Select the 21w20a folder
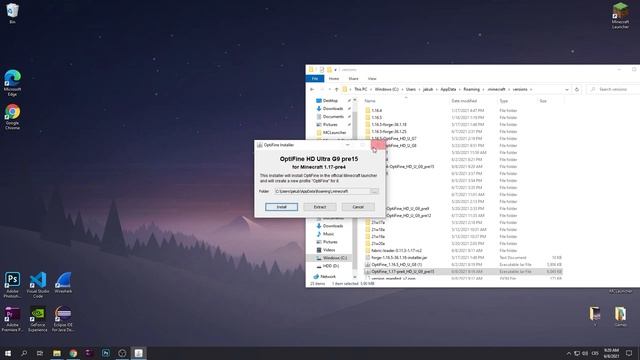The width and height of the screenshot is (640, 360). click(x=378, y=244)
